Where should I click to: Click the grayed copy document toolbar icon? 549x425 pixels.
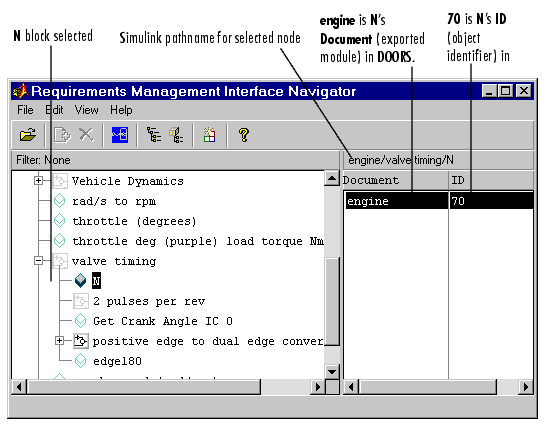pos(62,135)
